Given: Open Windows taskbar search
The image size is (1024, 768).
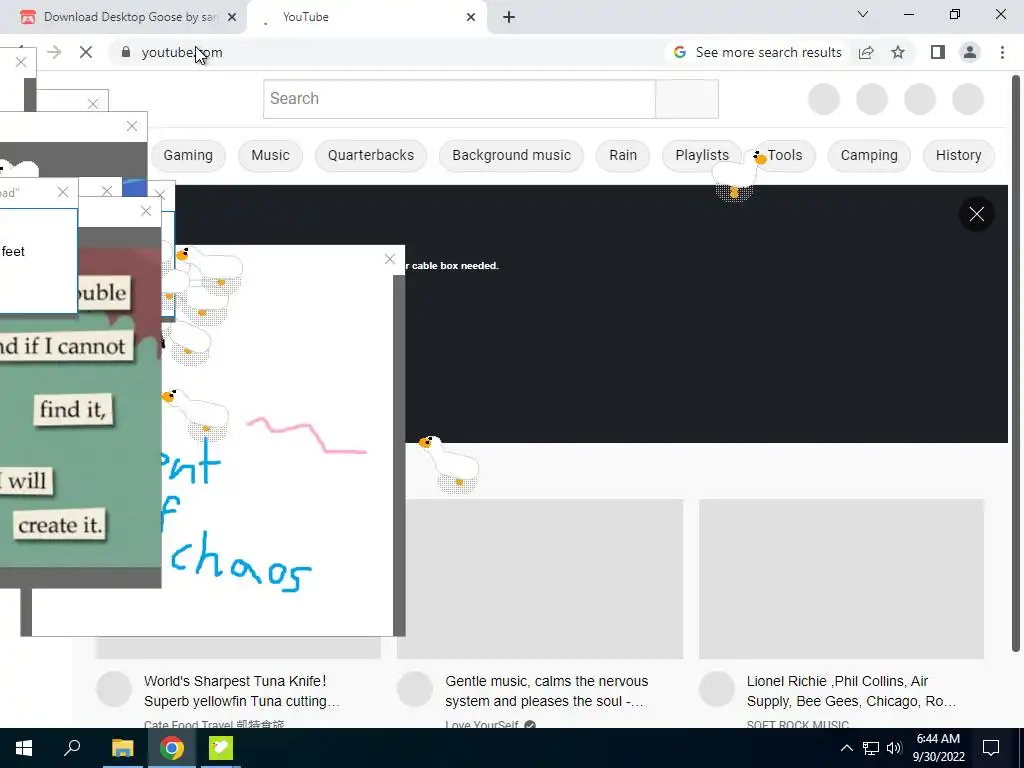Looking at the screenshot, I should tap(72, 748).
